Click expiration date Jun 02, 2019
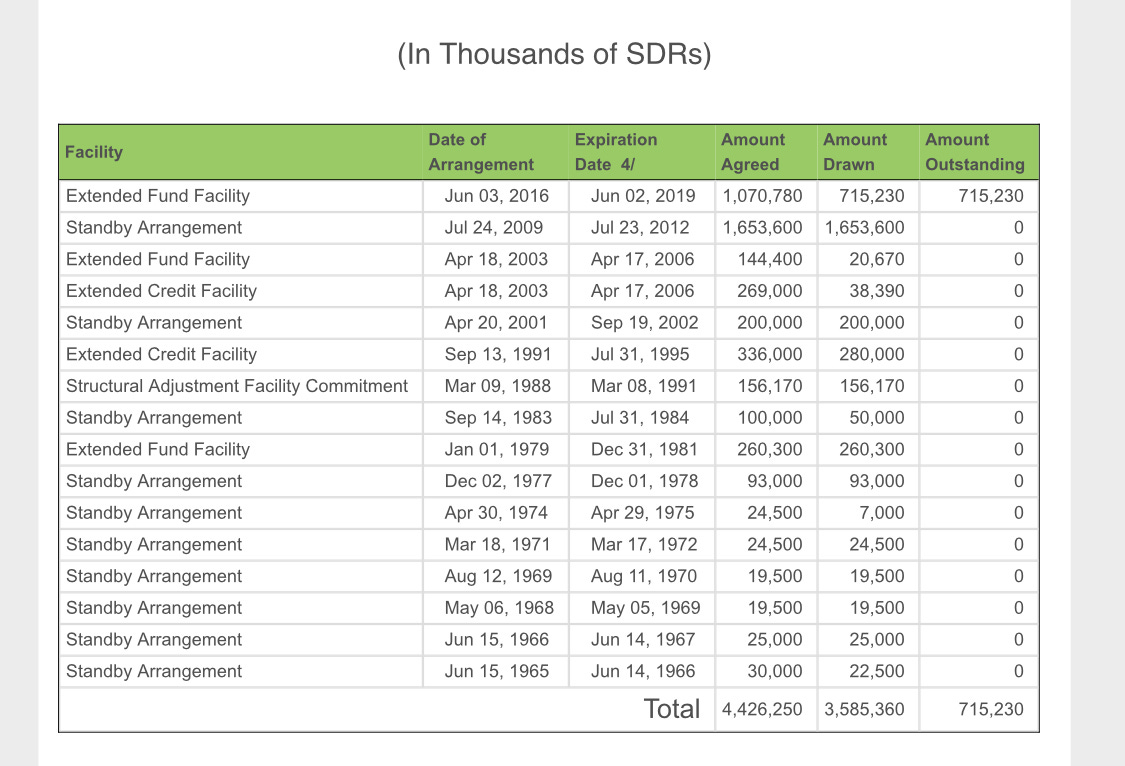The width and height of the screenshot is (1125, 766). [x=643, y=196]
